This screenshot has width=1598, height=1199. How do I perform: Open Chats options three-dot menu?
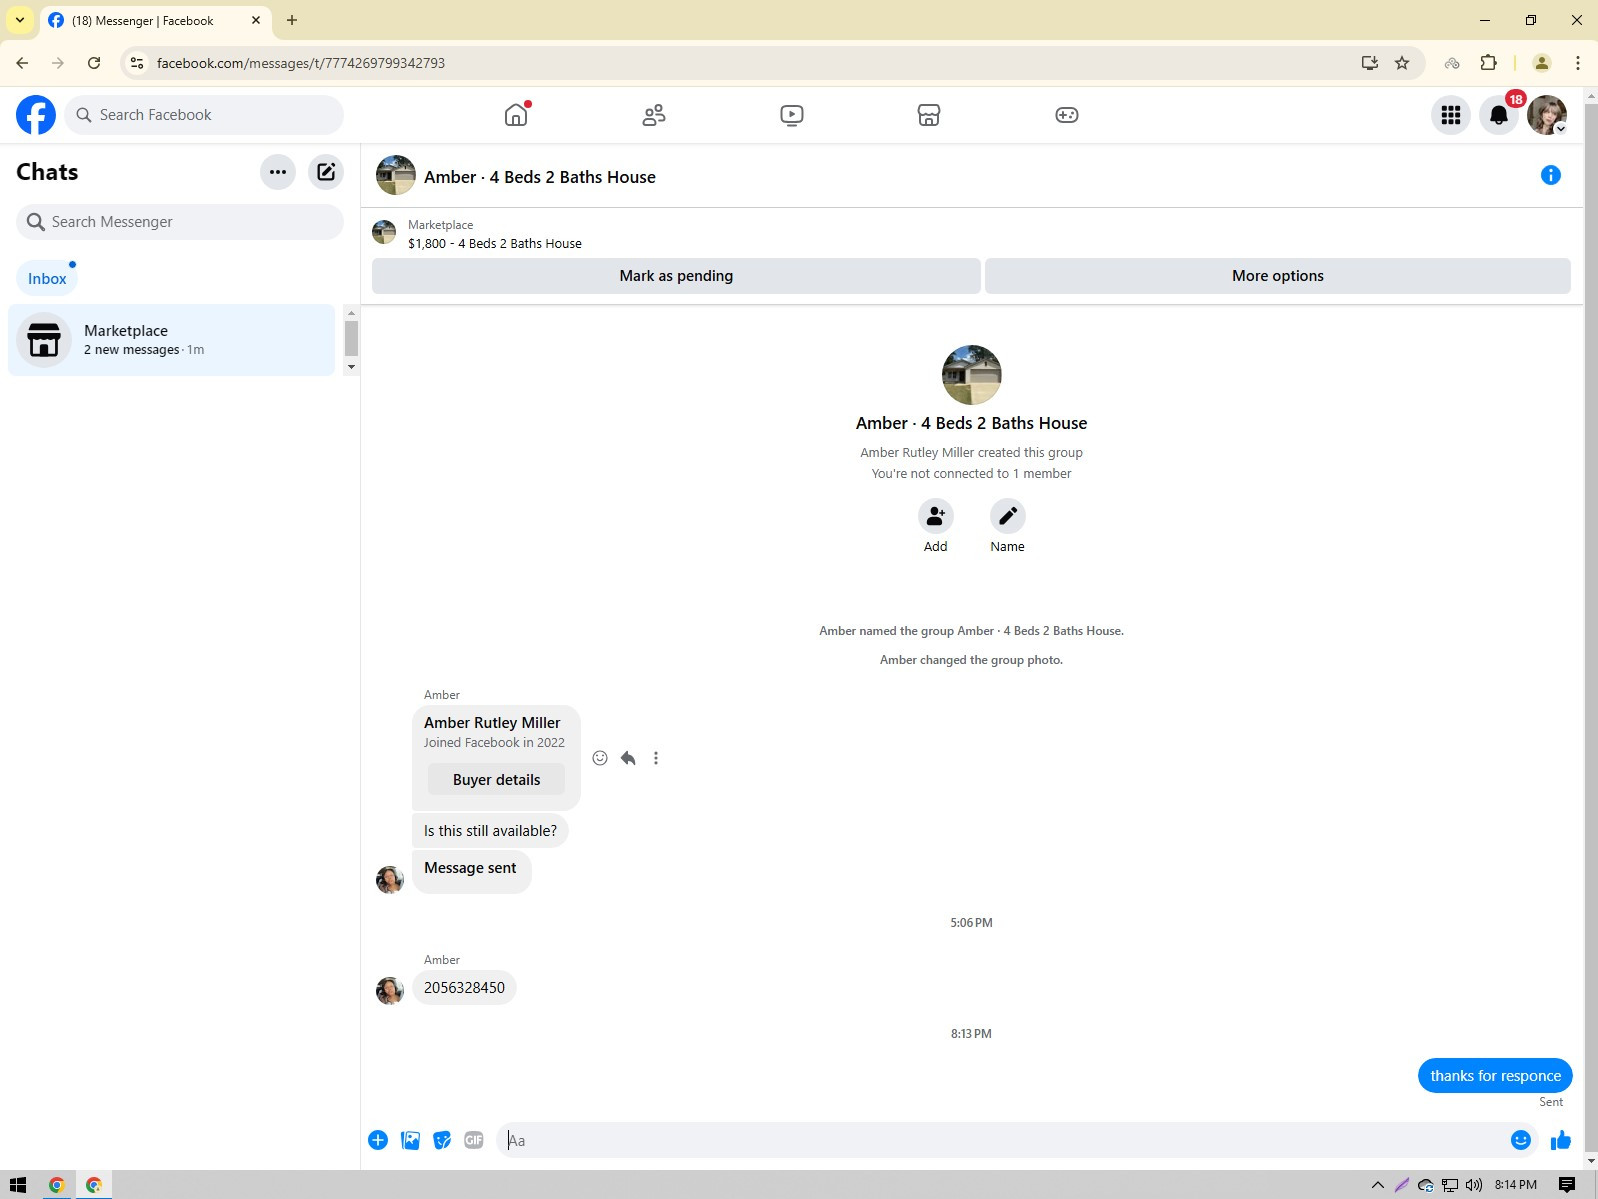click(x=278, y=172)
